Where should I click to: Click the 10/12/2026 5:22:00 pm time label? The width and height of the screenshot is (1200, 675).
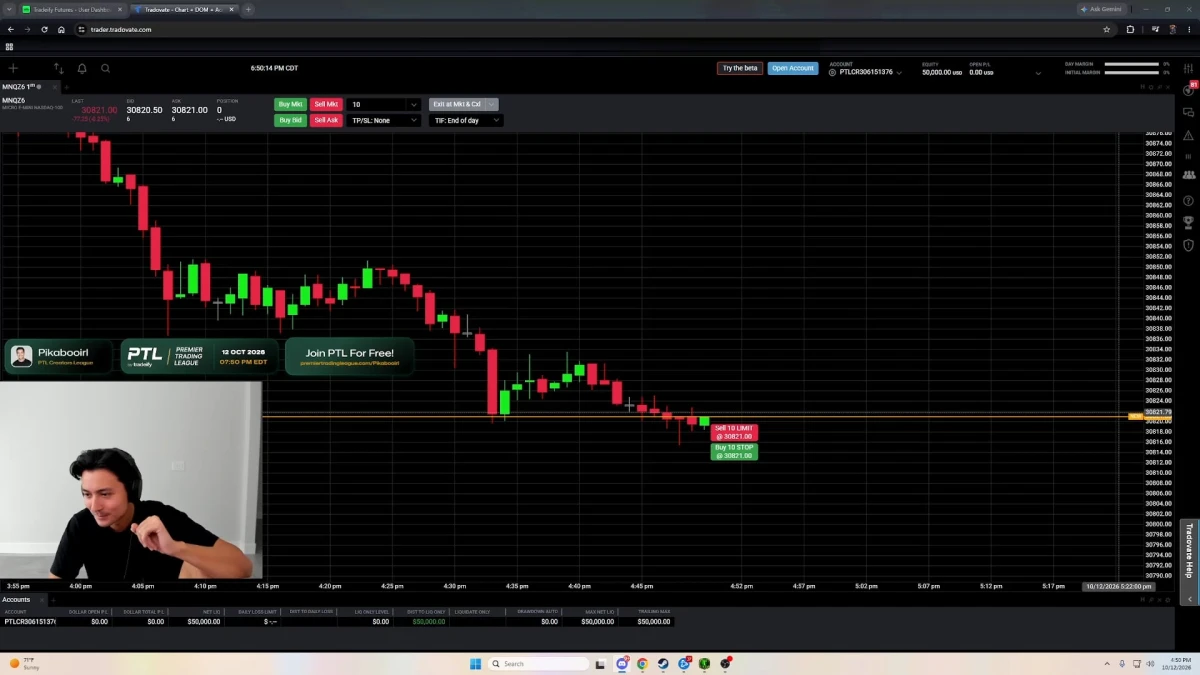(x=1119, y=586)
